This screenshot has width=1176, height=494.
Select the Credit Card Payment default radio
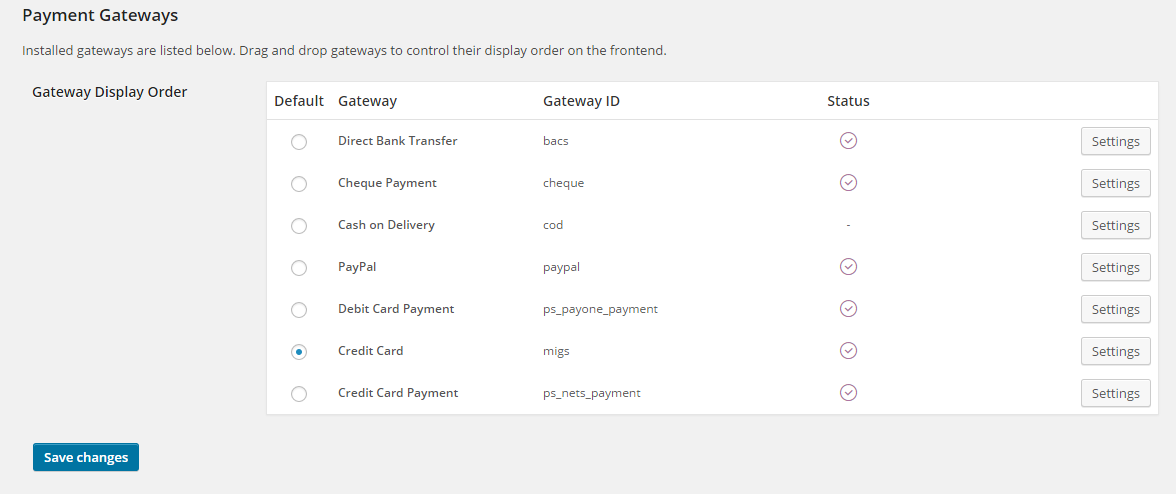tap(299, 394)
